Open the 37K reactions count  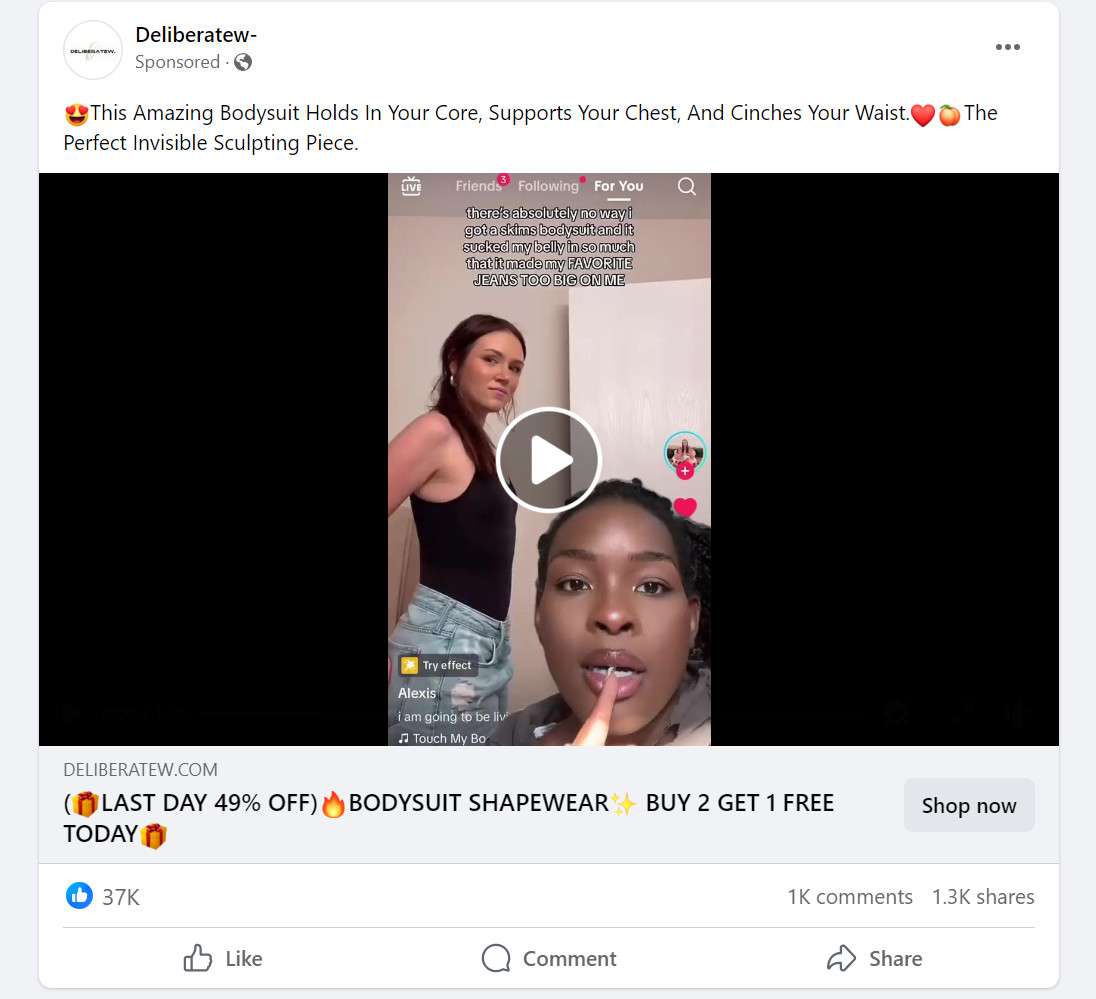121,898
